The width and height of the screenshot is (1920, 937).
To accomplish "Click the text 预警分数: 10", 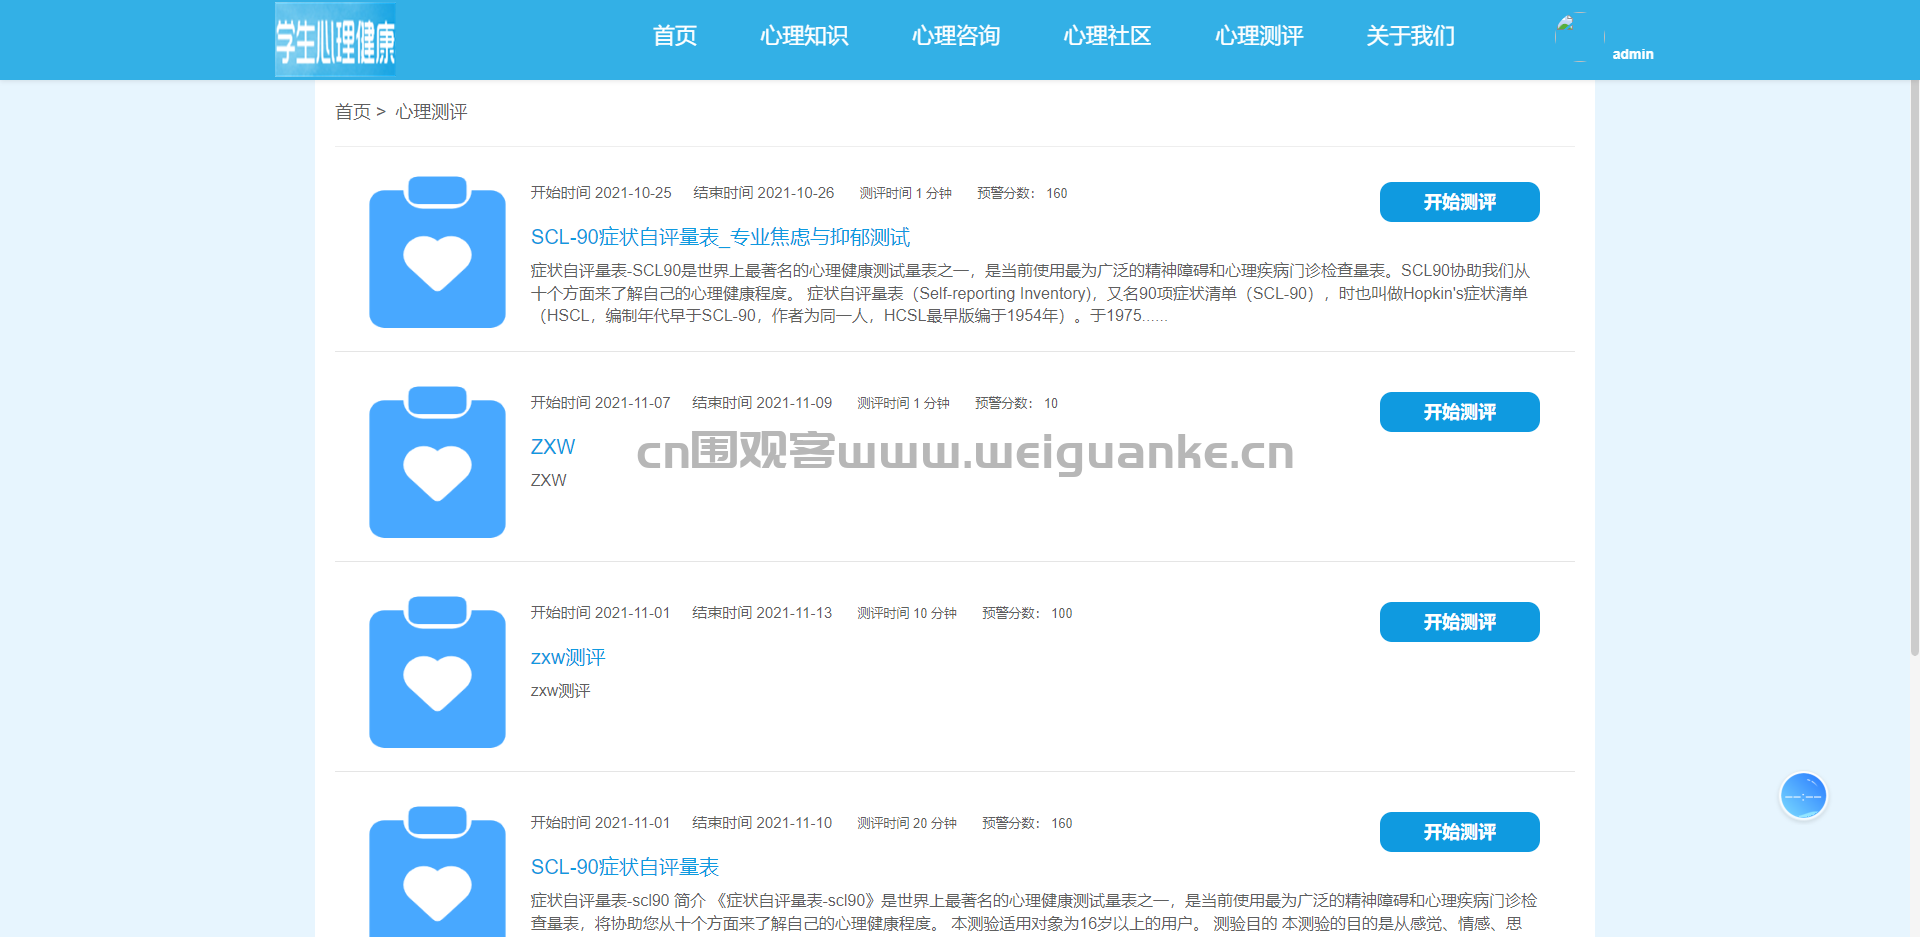I will 1016,403.
